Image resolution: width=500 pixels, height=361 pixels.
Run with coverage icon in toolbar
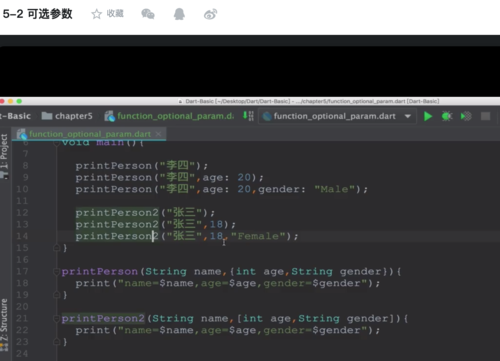tap(466, 116)
